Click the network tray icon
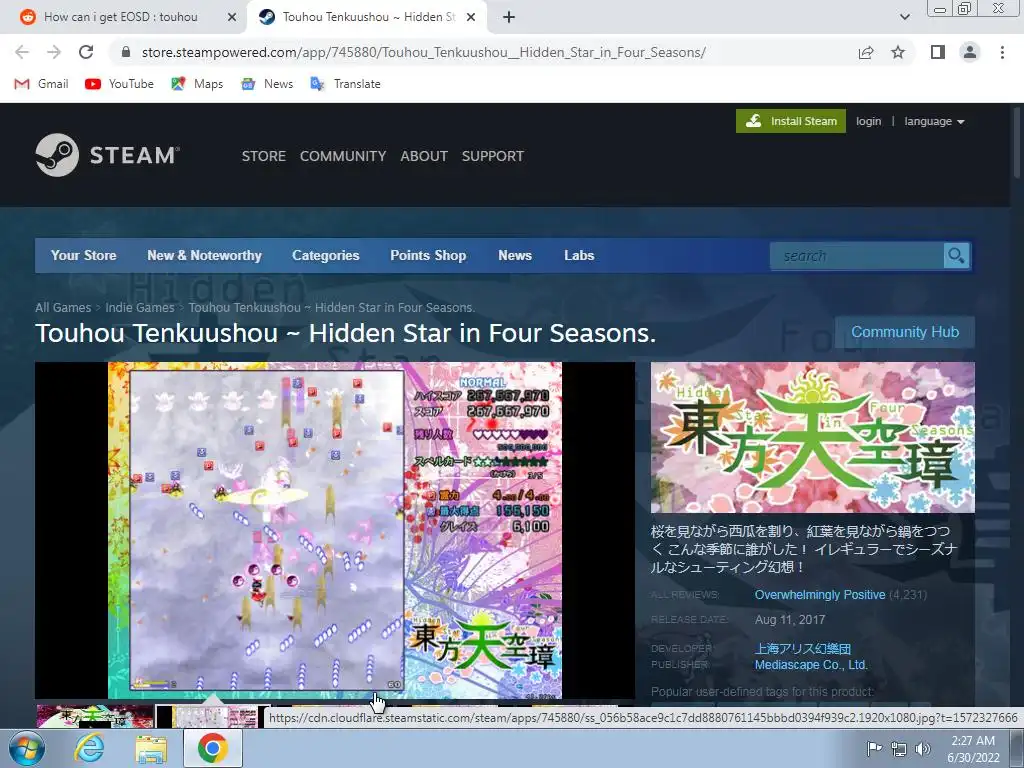 click(x=899, y=749)
